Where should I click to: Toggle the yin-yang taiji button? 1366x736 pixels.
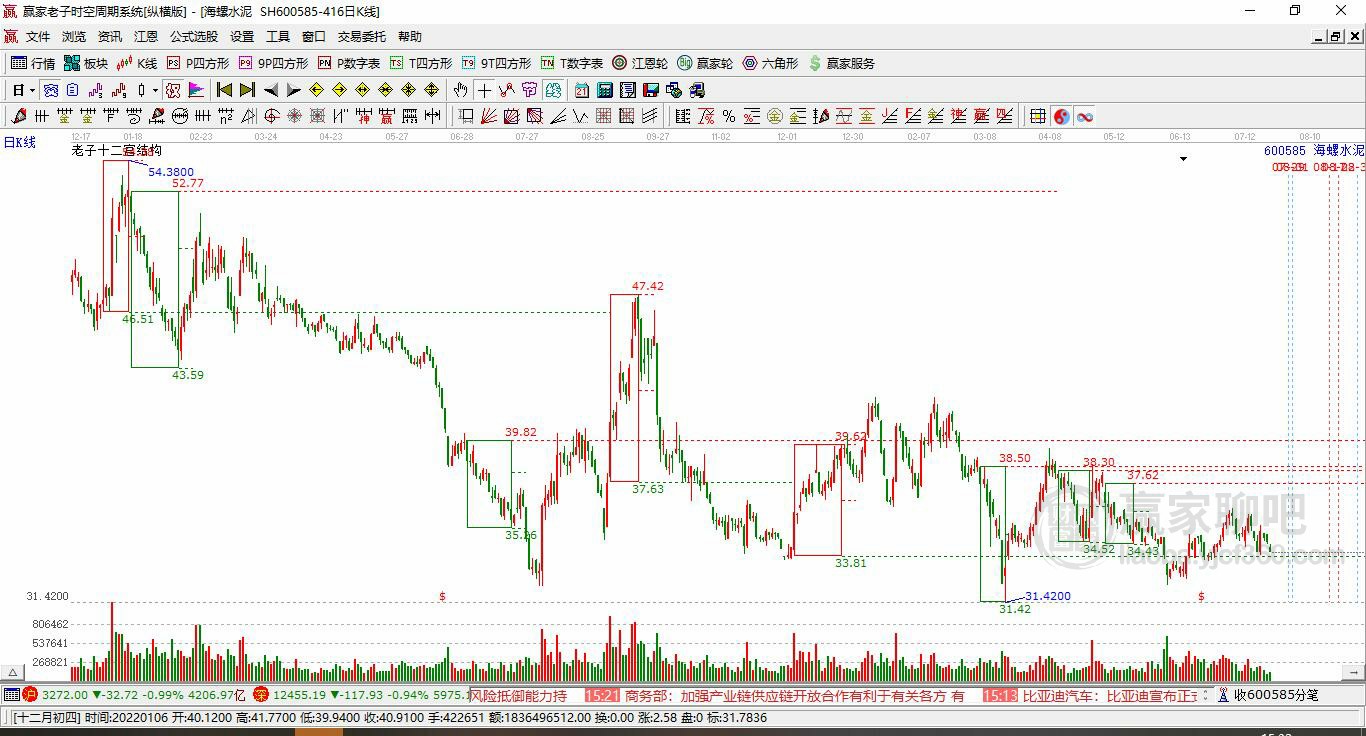1061,116
